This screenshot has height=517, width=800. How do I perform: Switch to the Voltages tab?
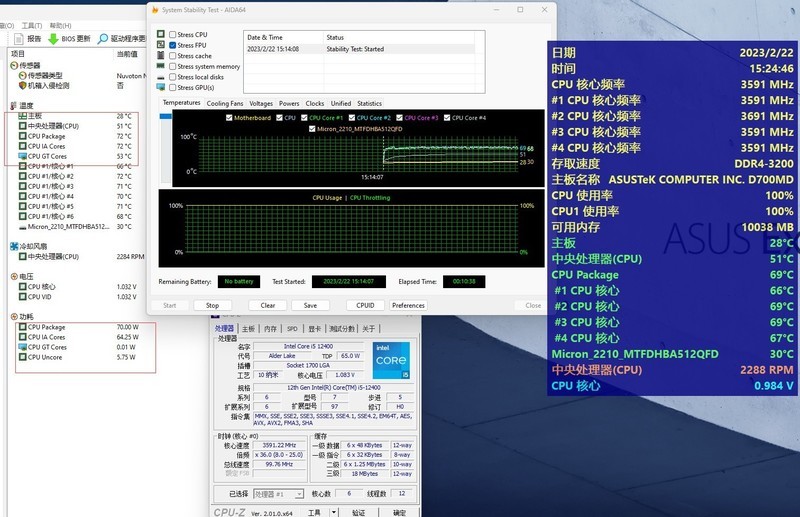[261, 104]
